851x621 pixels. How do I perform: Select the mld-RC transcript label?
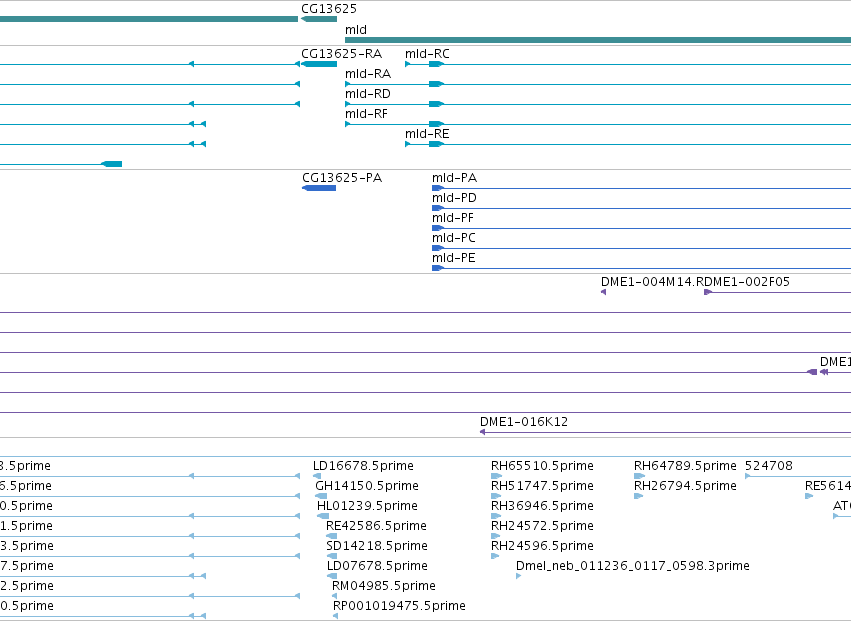(x=427, y=54)
